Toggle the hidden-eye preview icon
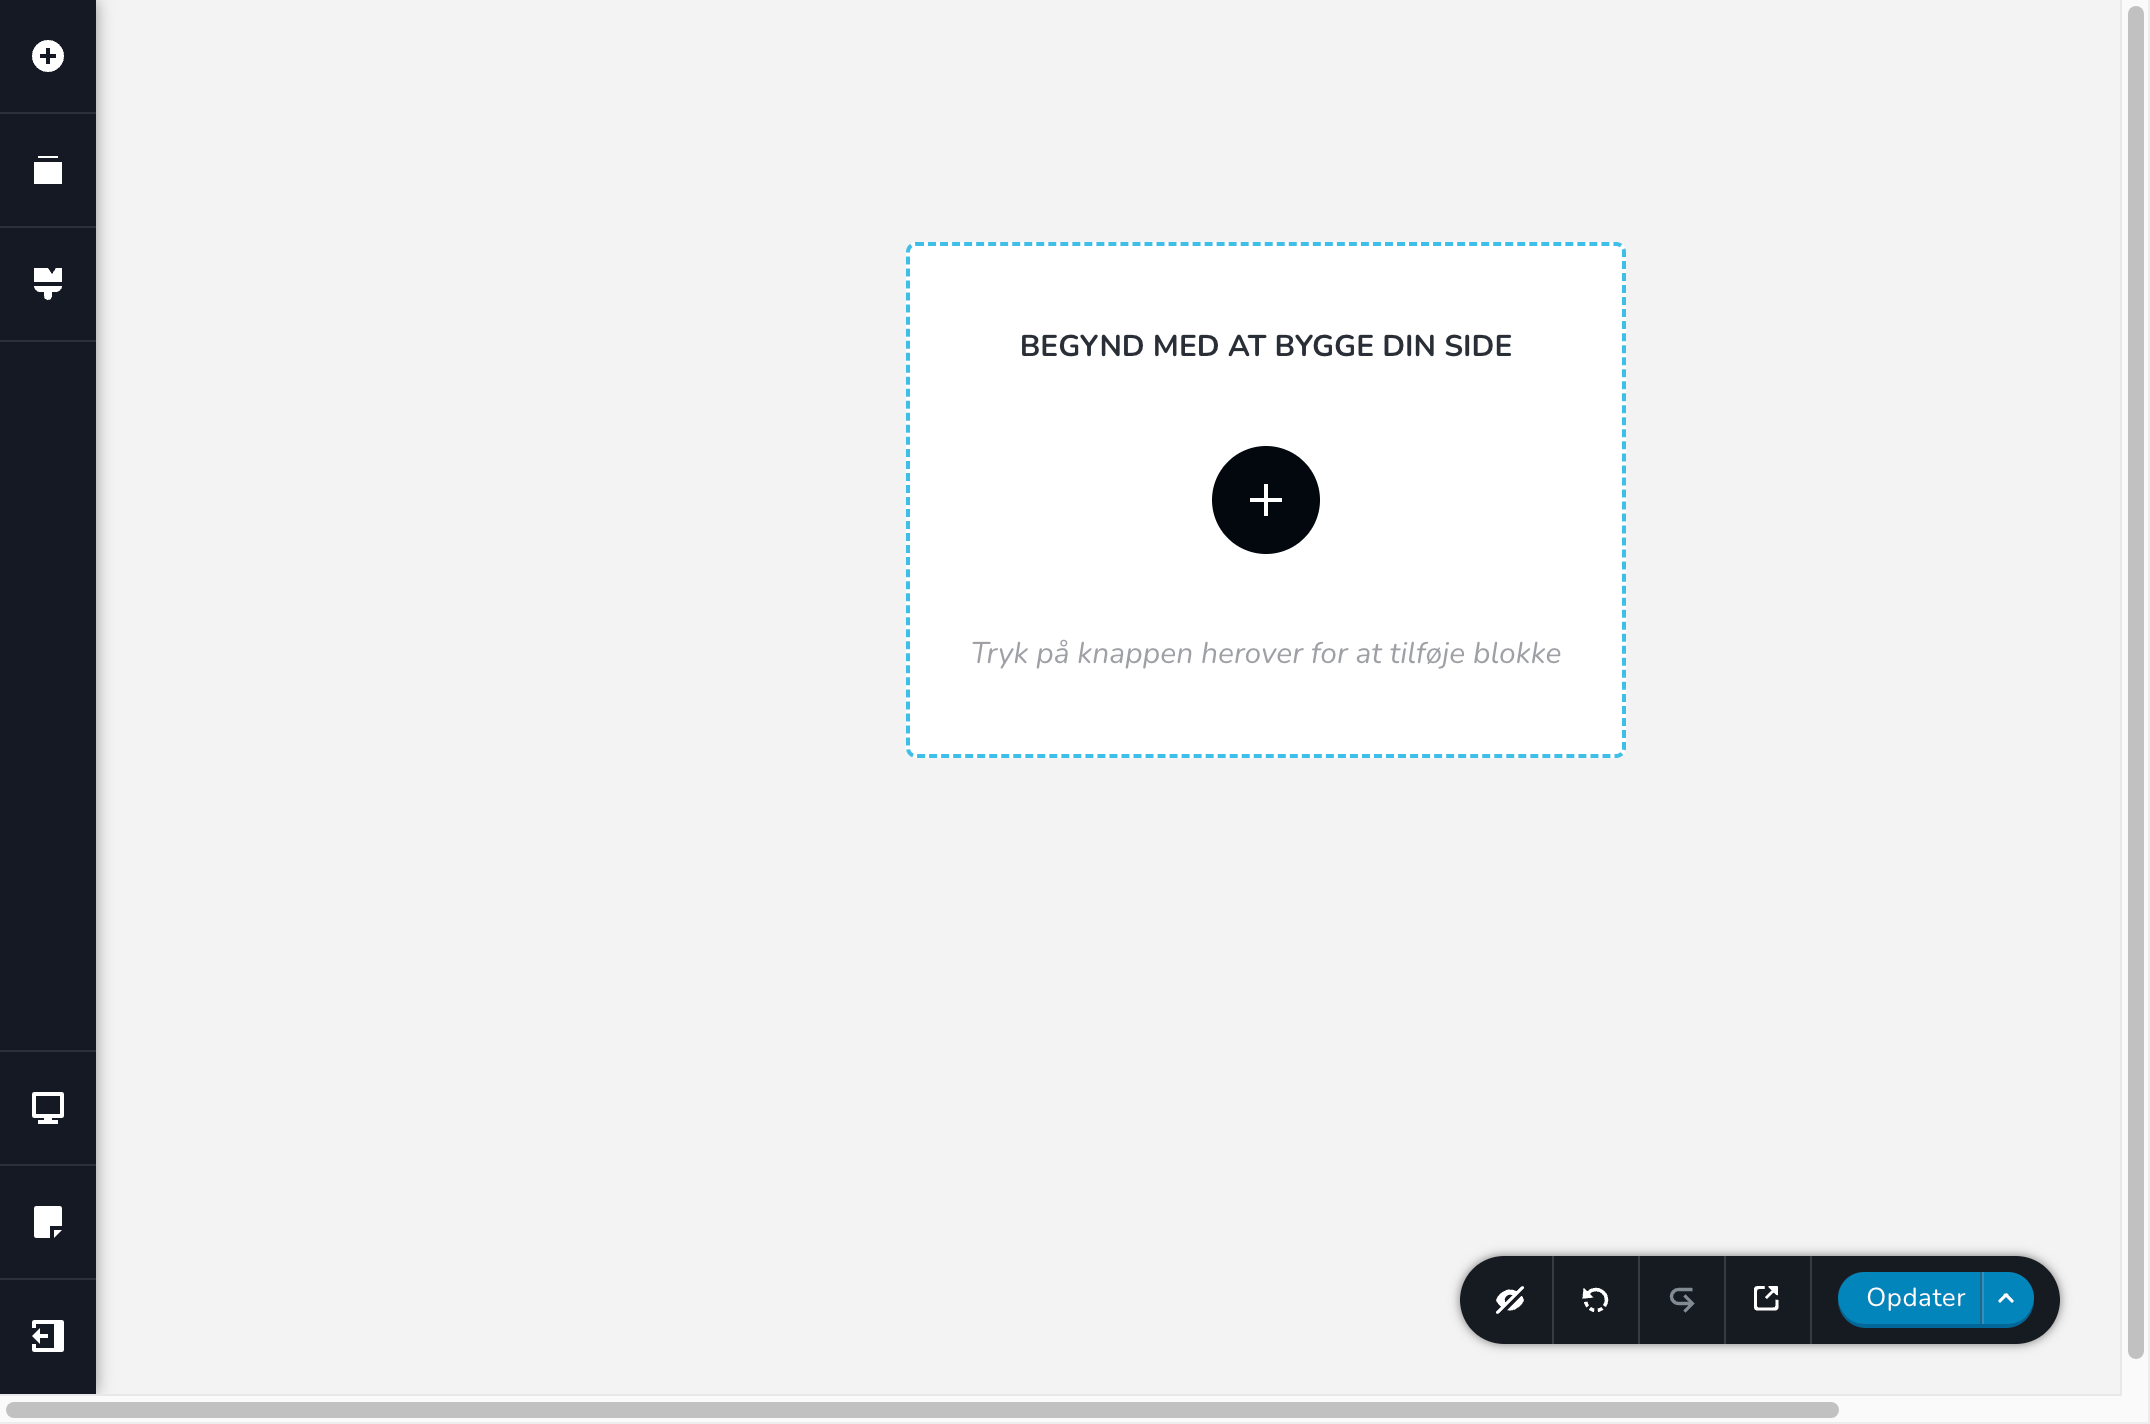The image size is (2150, 1424). click(1510, 1300)
